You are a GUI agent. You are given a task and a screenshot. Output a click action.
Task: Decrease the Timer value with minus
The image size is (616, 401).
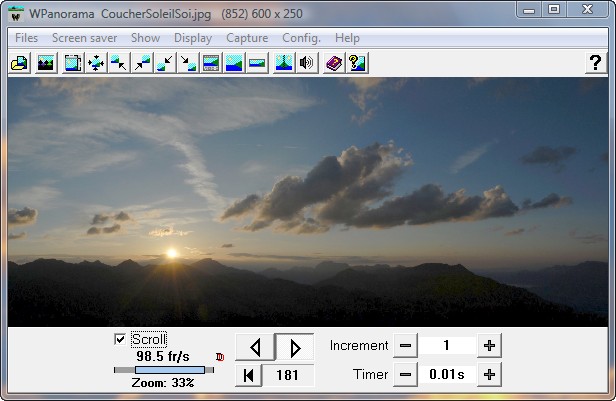[x=405, y=375]
